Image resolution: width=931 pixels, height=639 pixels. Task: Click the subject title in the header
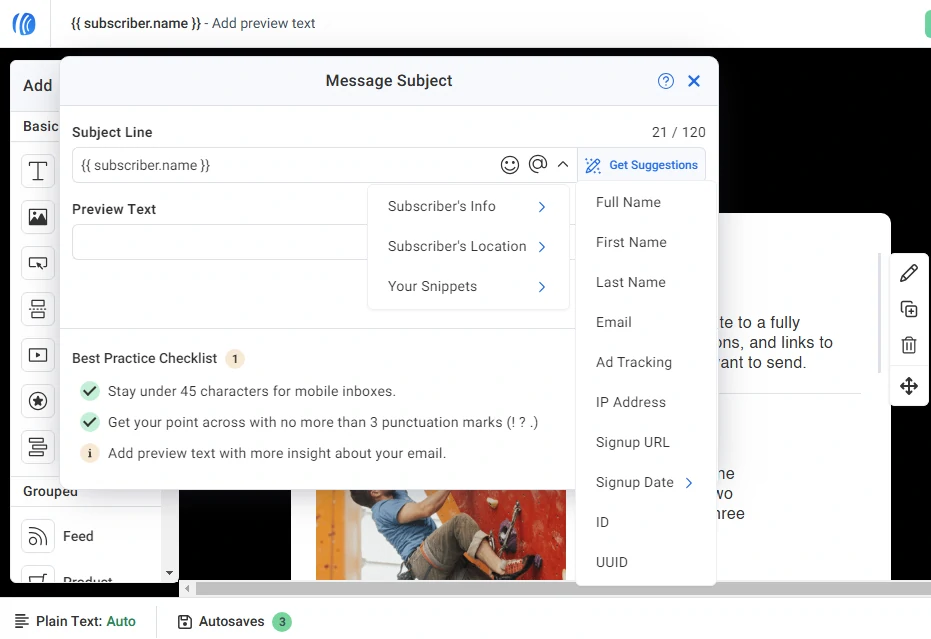(x=193, y=23)
